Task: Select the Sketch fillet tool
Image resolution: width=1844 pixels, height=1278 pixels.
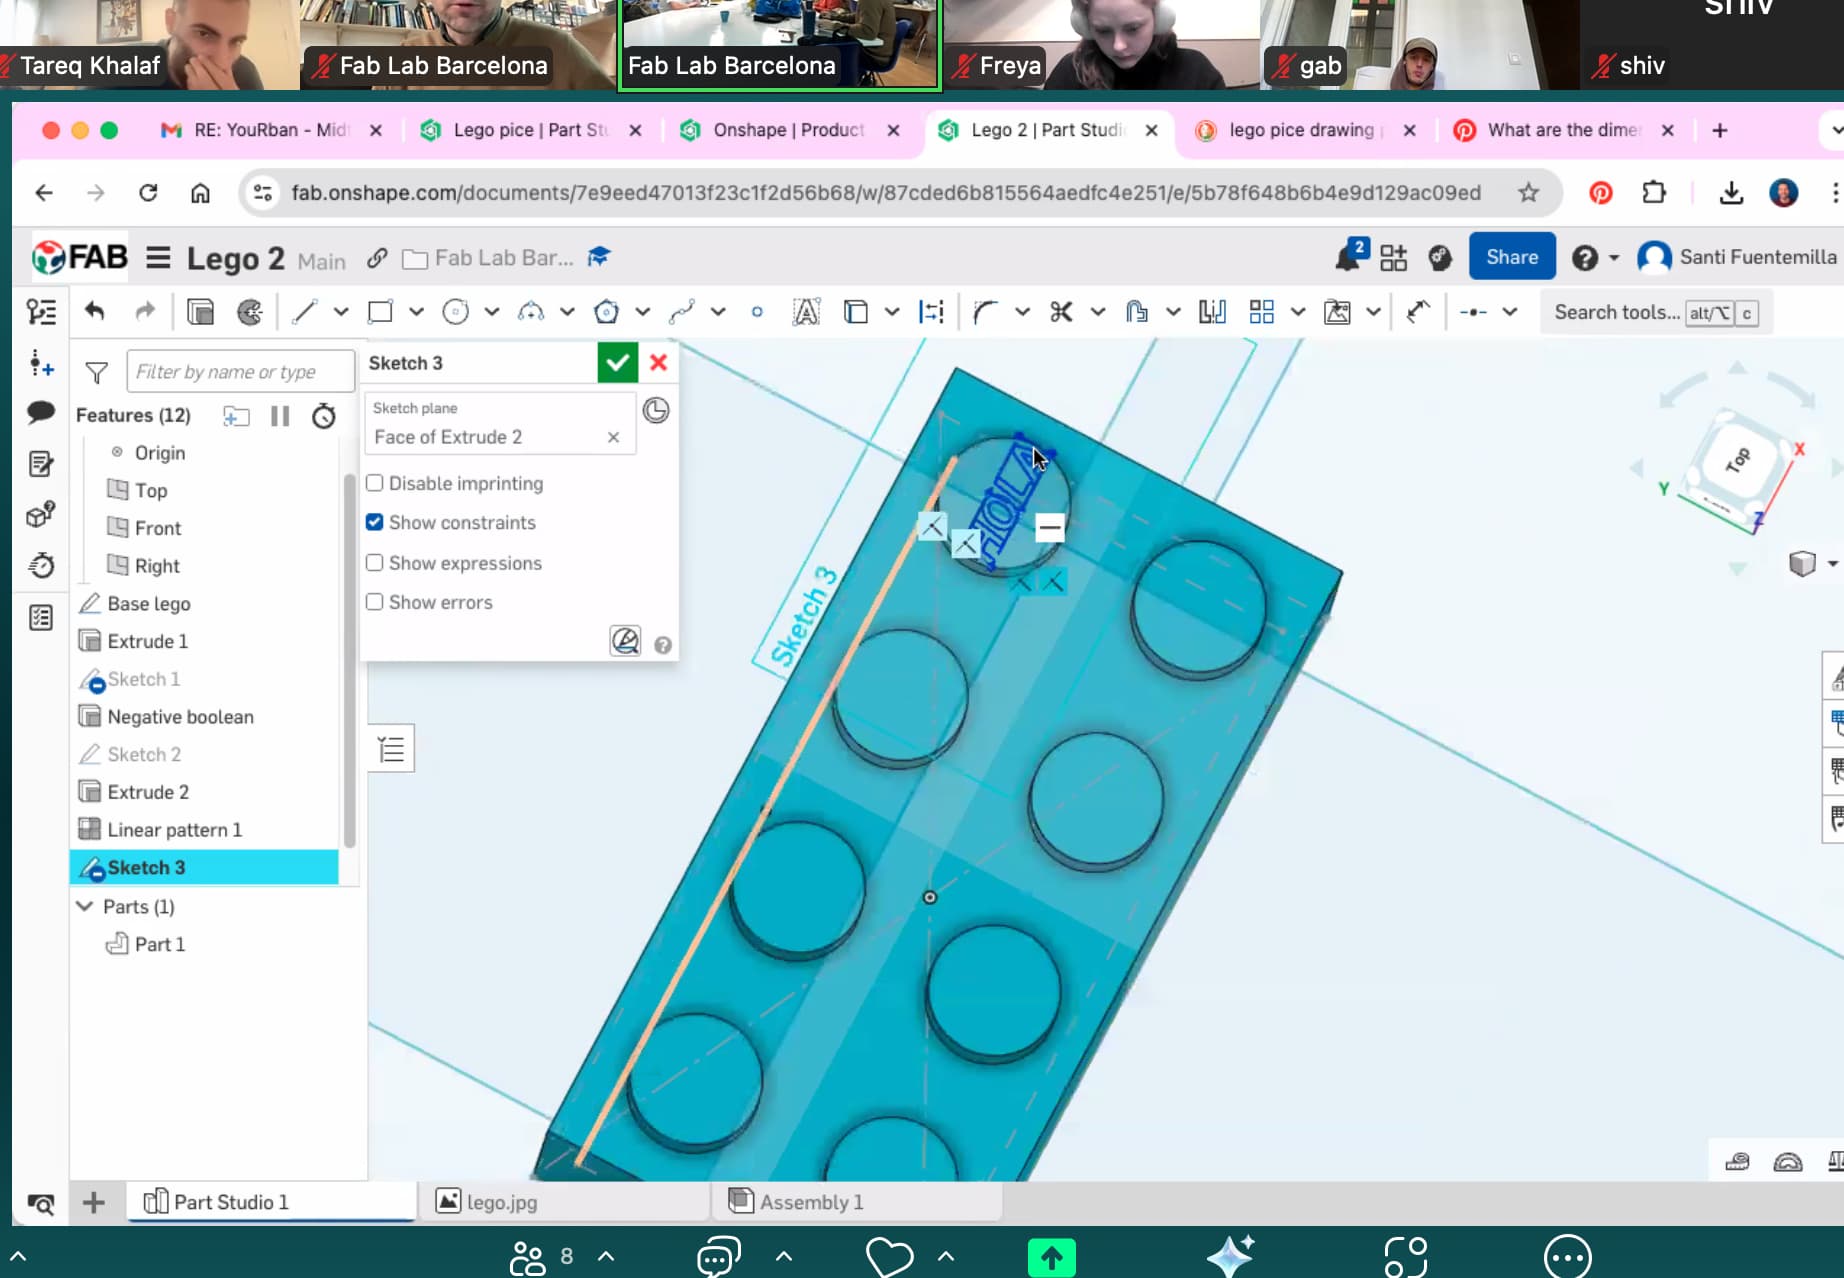Action: (986, 312)
